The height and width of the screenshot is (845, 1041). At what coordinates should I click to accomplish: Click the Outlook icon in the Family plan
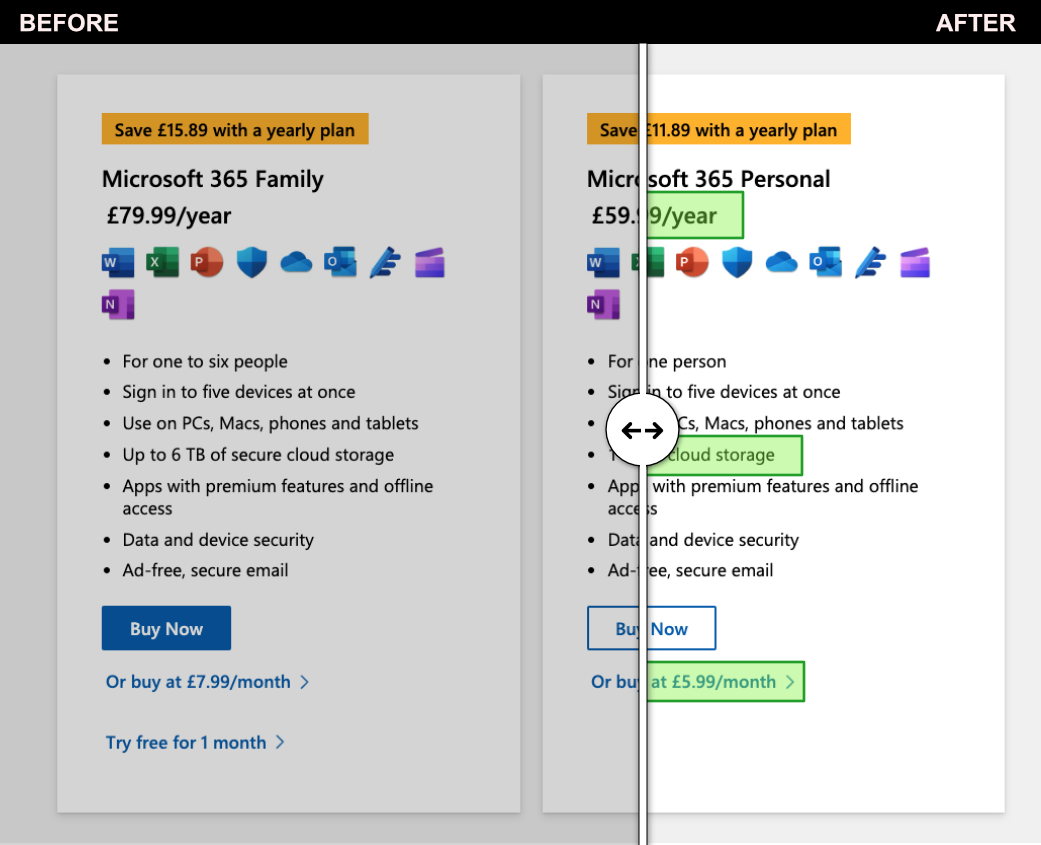pos(340,263)
